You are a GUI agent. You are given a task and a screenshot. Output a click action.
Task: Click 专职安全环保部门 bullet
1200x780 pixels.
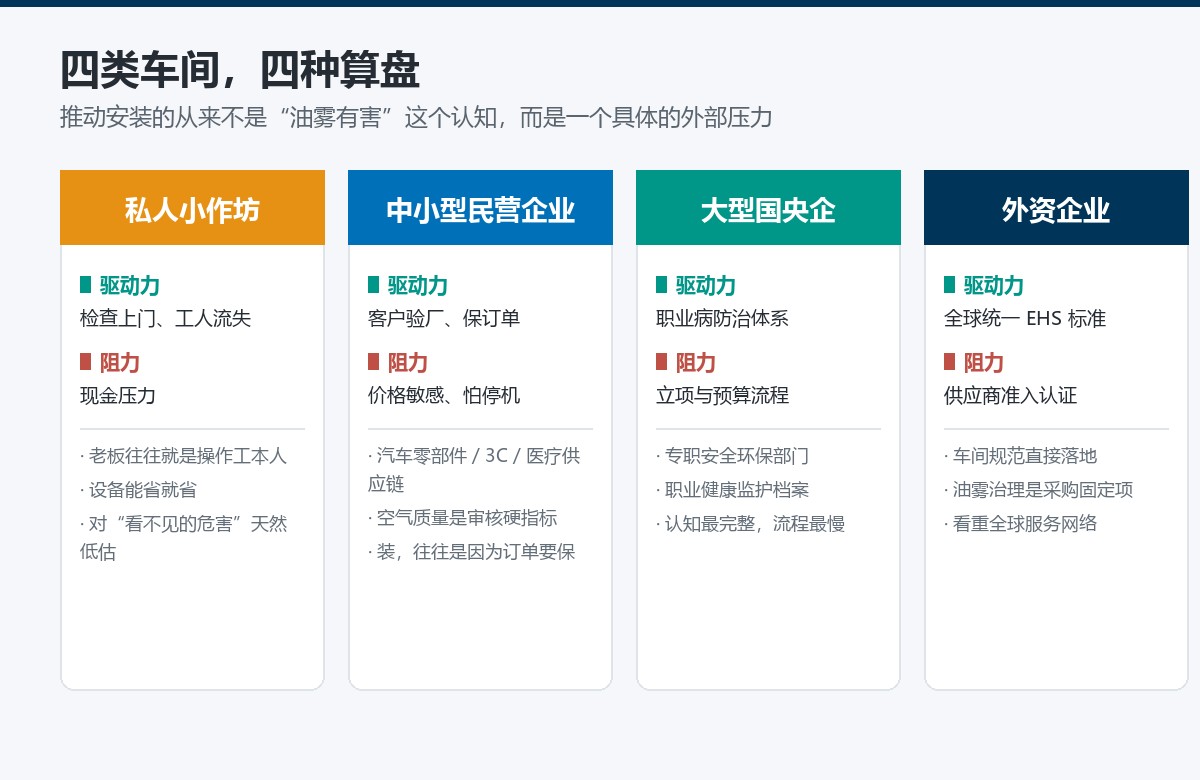click(x=732, y=456)
